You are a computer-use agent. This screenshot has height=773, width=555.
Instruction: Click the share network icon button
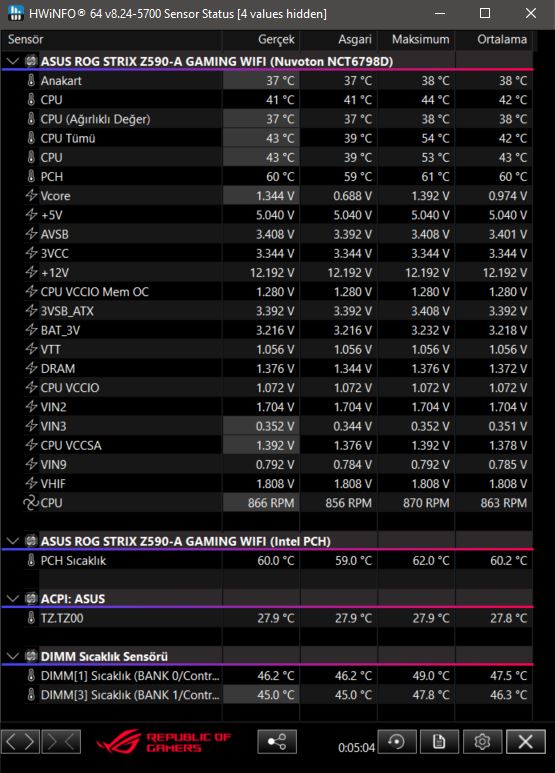pos(277,742)
